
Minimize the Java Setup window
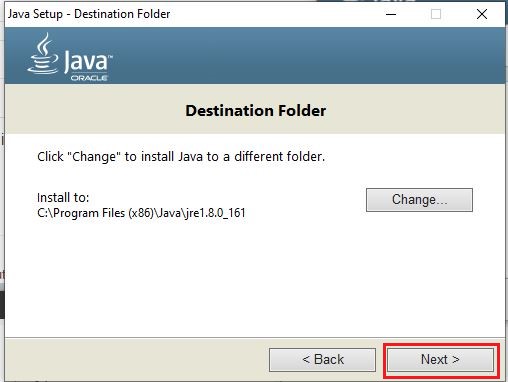(391, 14)
